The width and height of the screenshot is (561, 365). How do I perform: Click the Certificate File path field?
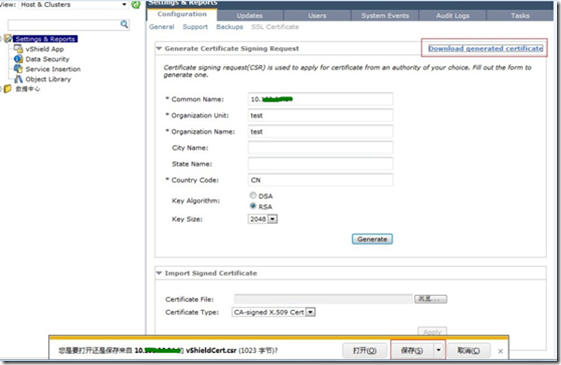[x=323, y=299]
